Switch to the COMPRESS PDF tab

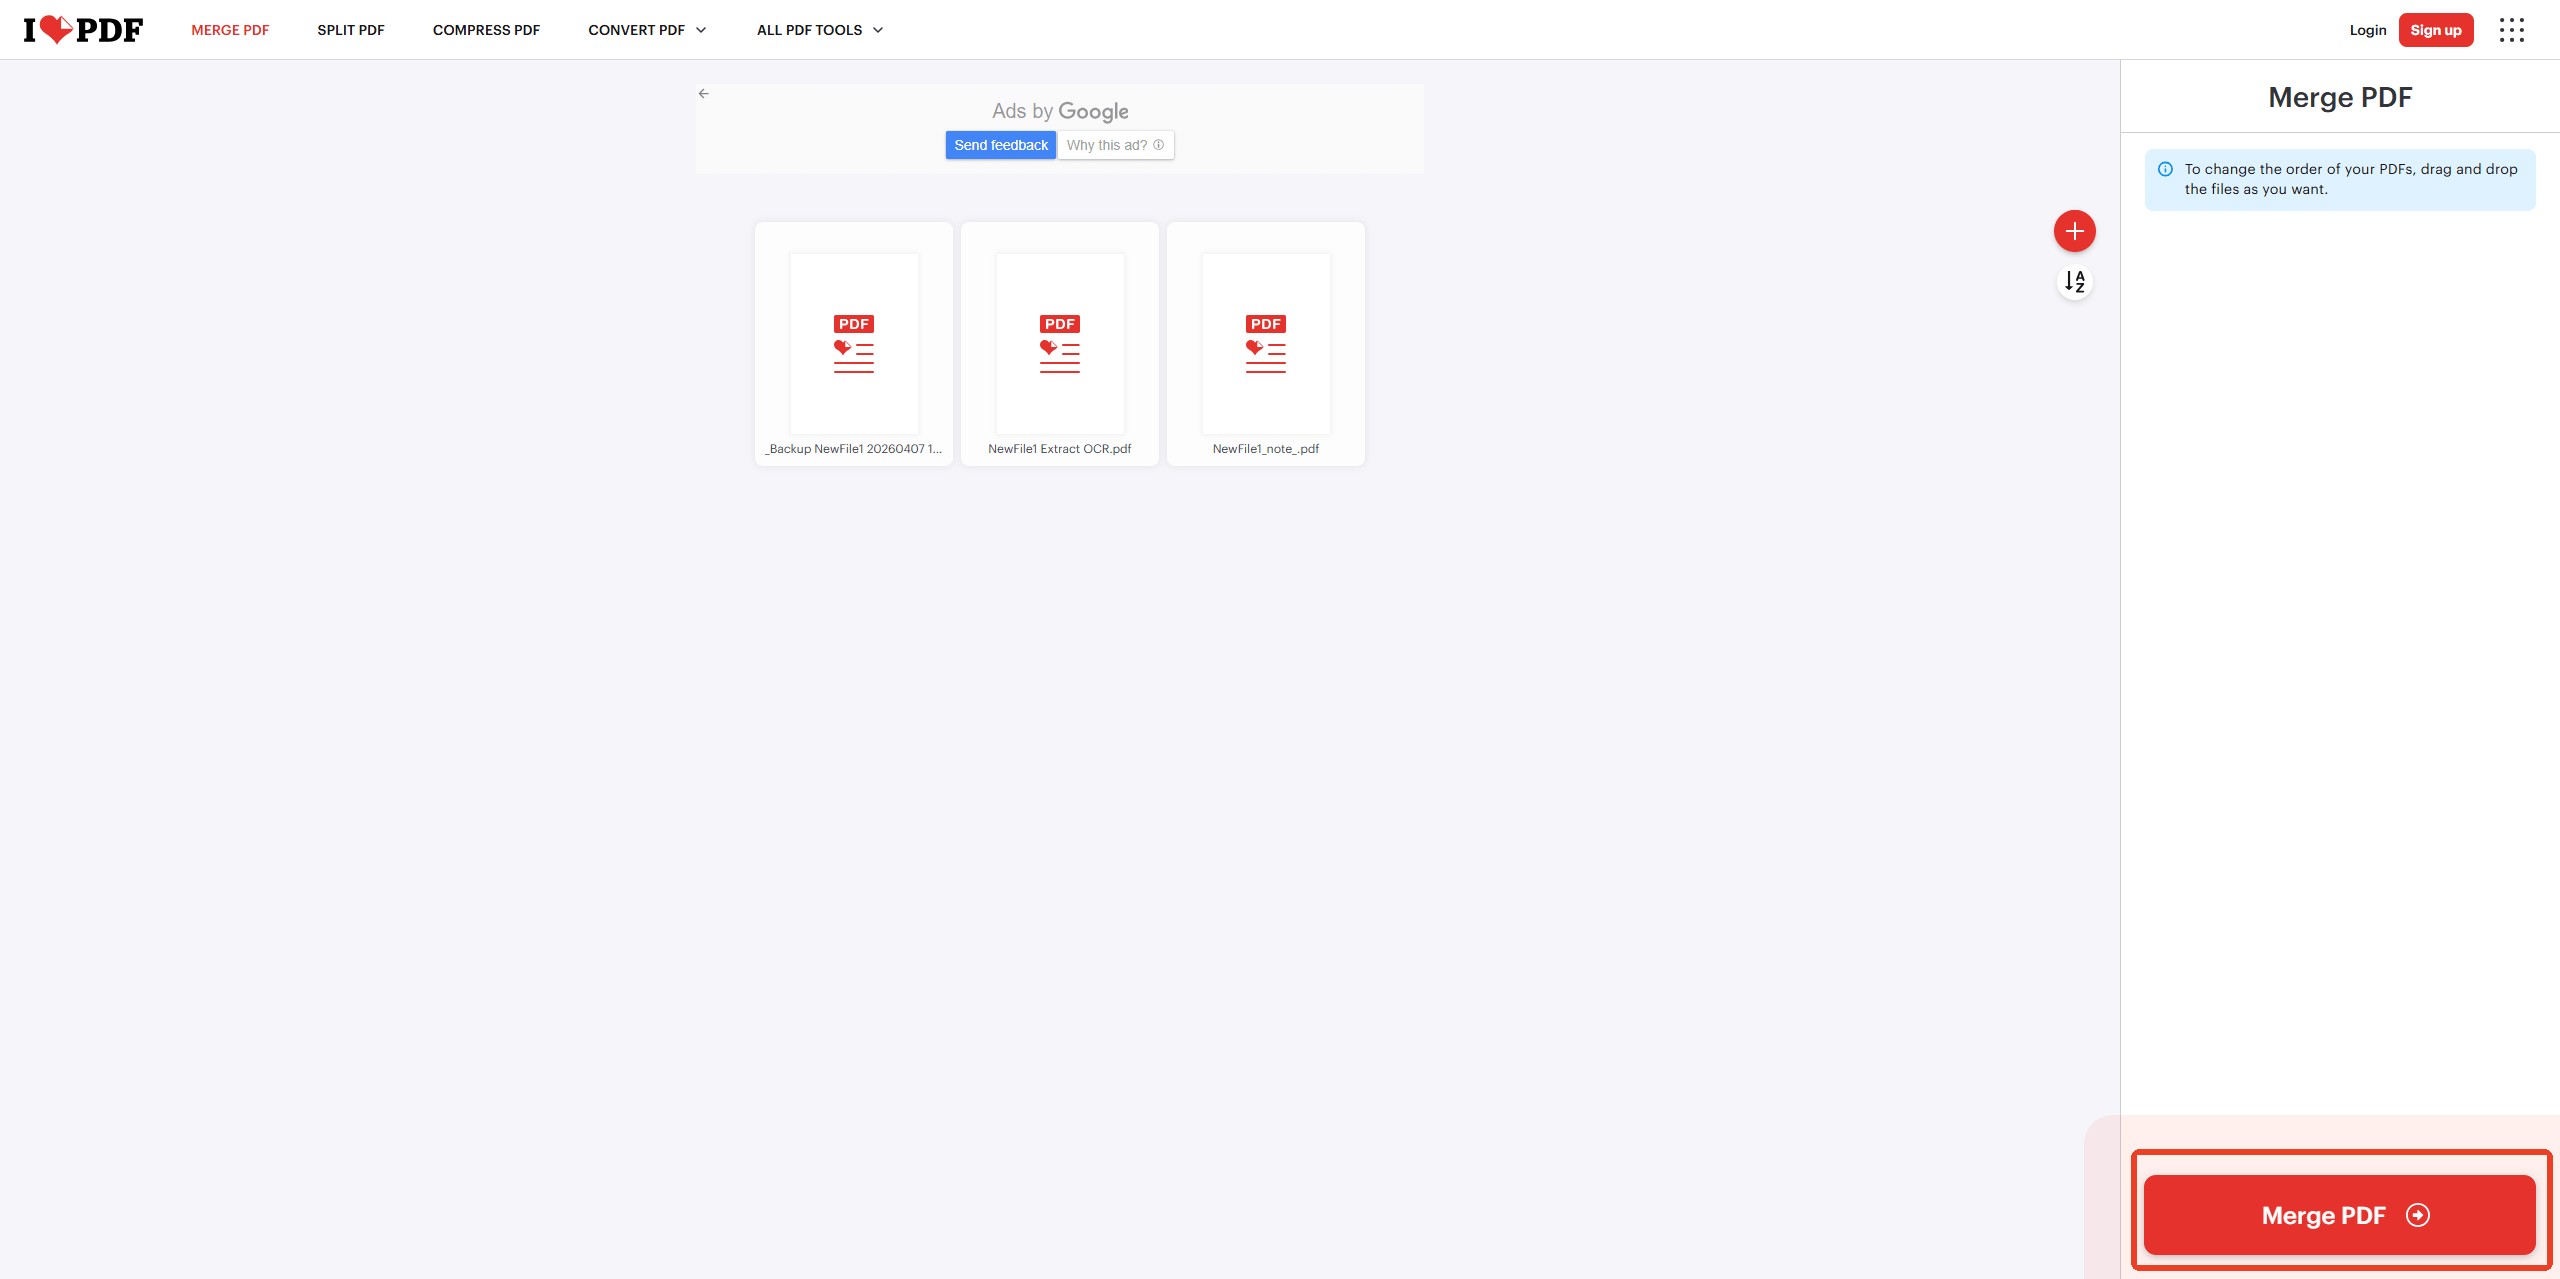pyautogui.click(x=486, y=30)
